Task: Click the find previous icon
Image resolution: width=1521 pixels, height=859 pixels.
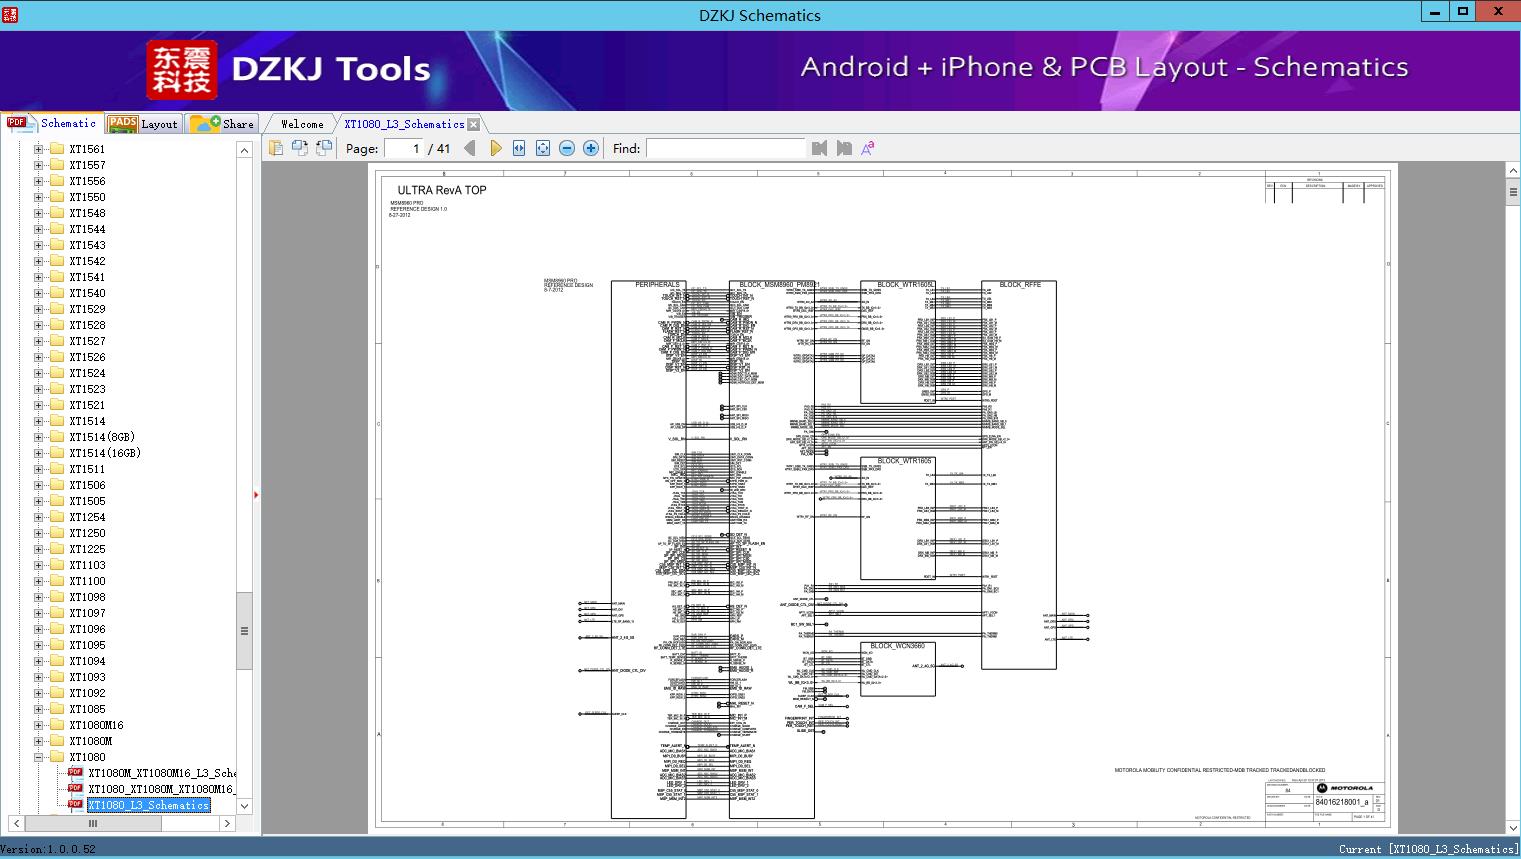Action: 820,148
